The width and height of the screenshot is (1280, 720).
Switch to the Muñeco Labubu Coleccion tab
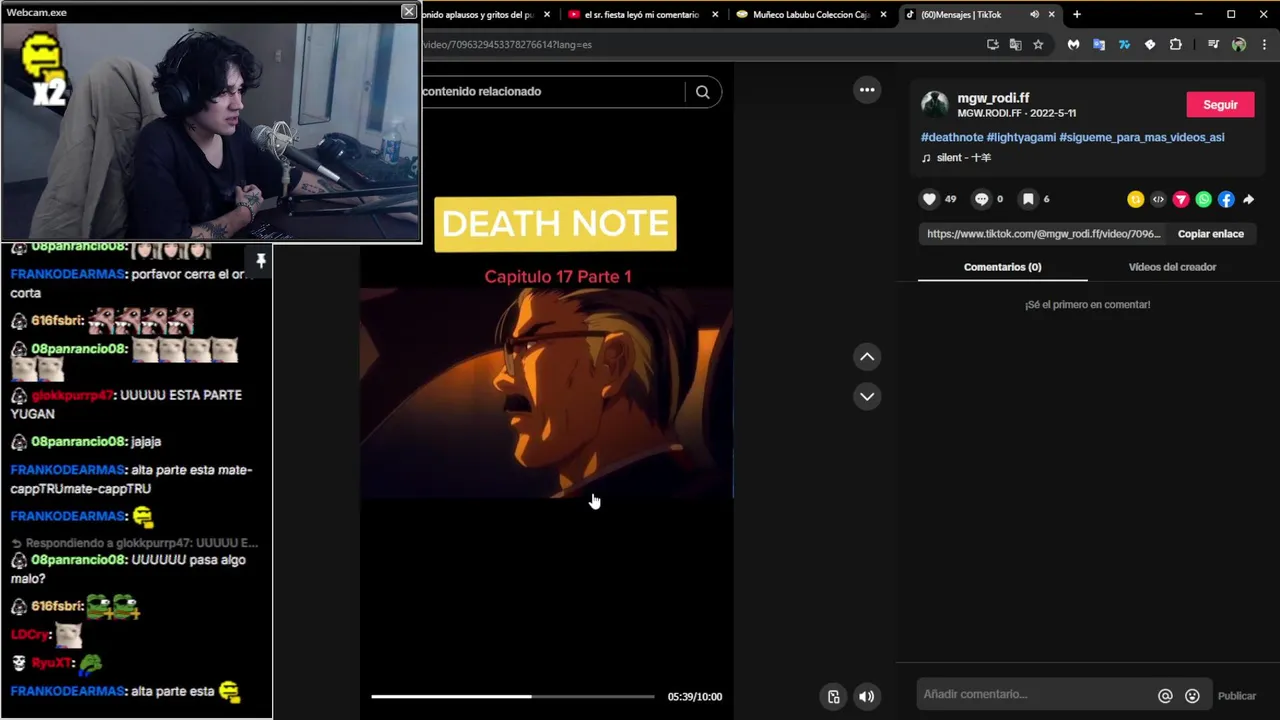click(x=811, y=14)
